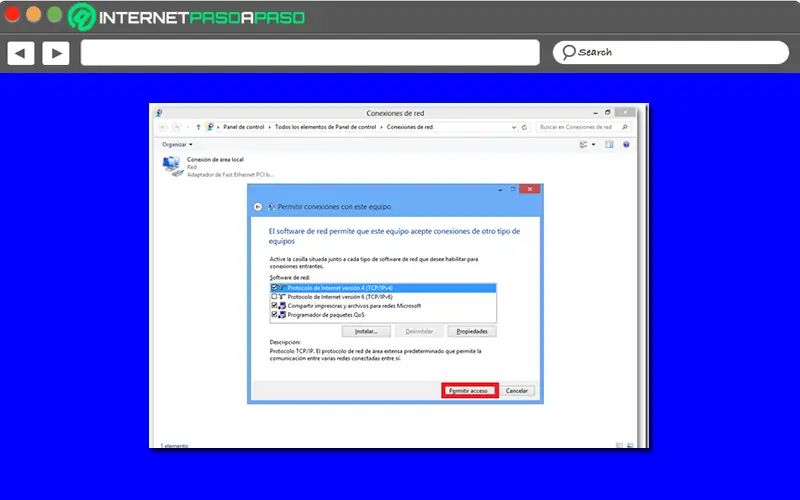Click the Conexiones de red window title icon
This screenshot has width=800, height=500.
(x=159, y=113)
